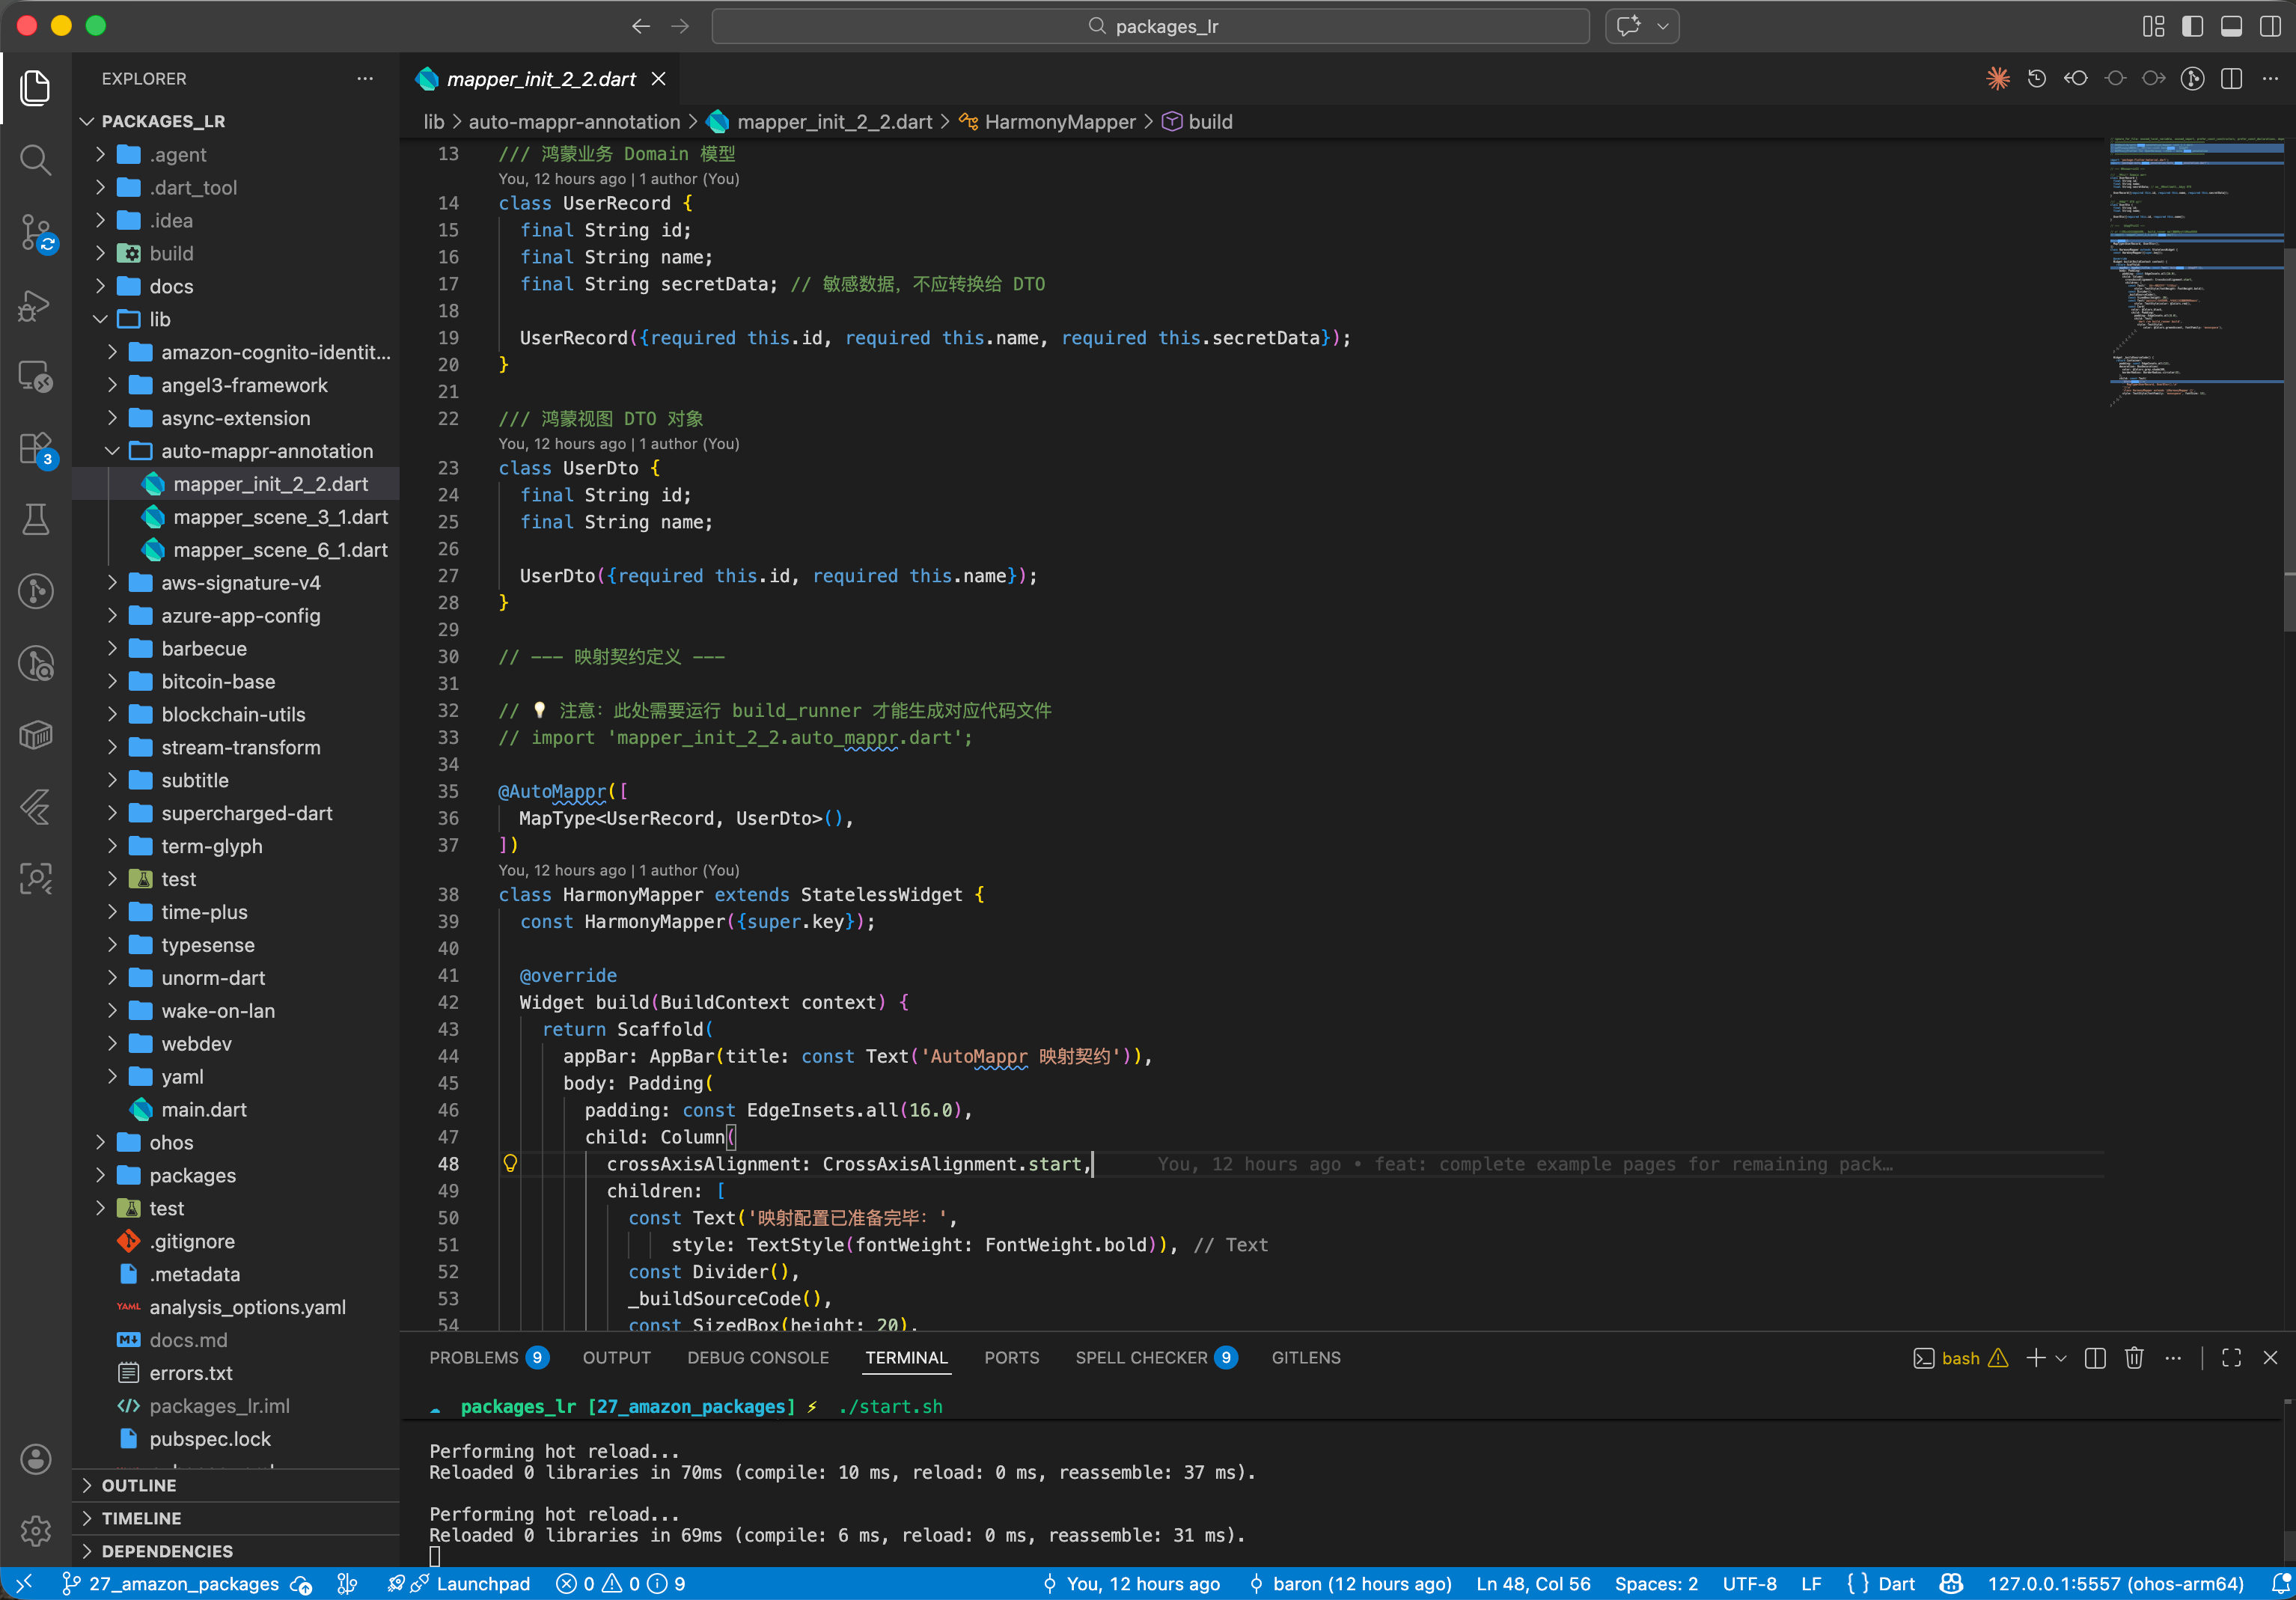Toggle the primary side bar visibility

[x=2192, y=26]
